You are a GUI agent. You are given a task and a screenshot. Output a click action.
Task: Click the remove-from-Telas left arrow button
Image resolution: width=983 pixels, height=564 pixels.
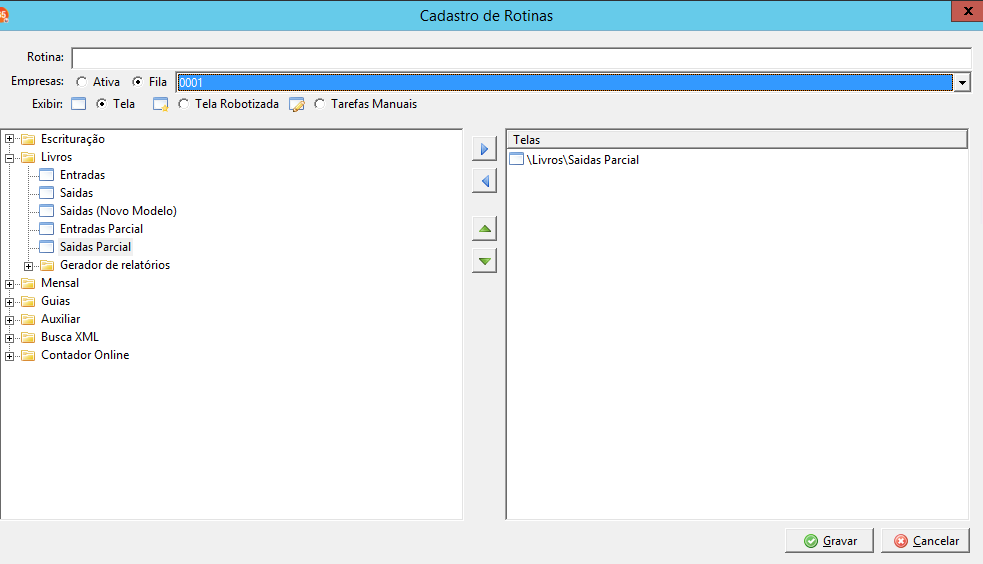[x=484, y=182]
